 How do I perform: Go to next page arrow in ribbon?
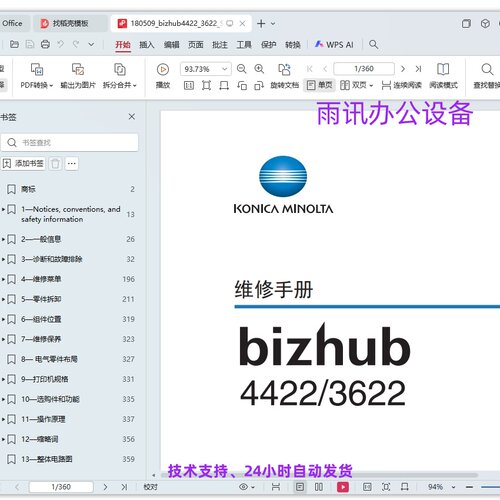click(x=403, y=69)
